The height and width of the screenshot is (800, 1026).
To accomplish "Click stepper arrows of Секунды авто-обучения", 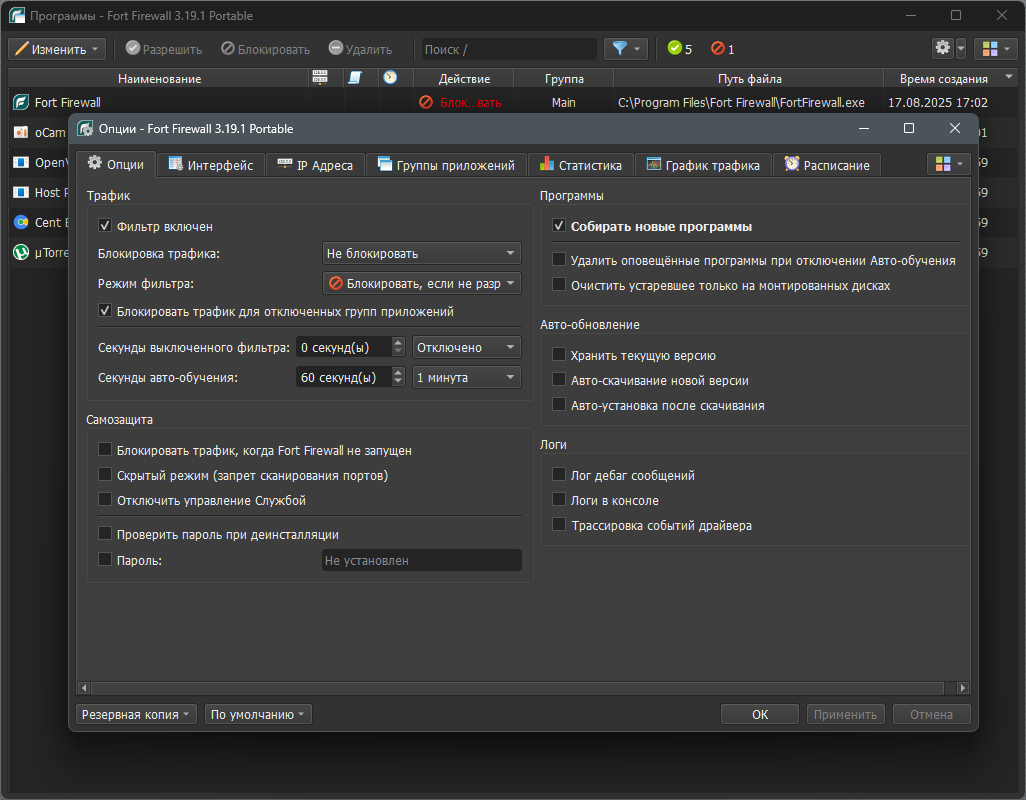I will [x=398, y=377].
